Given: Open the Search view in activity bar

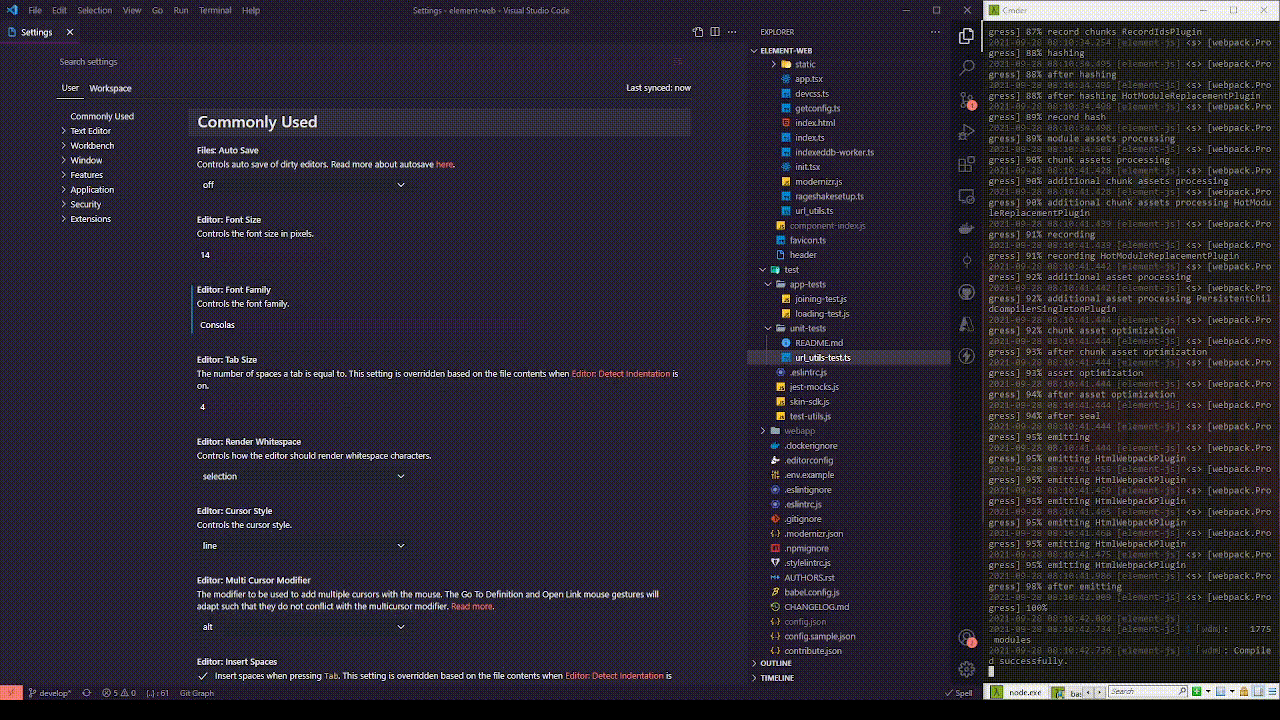Looking at the screenshot, I should point(966,68).
